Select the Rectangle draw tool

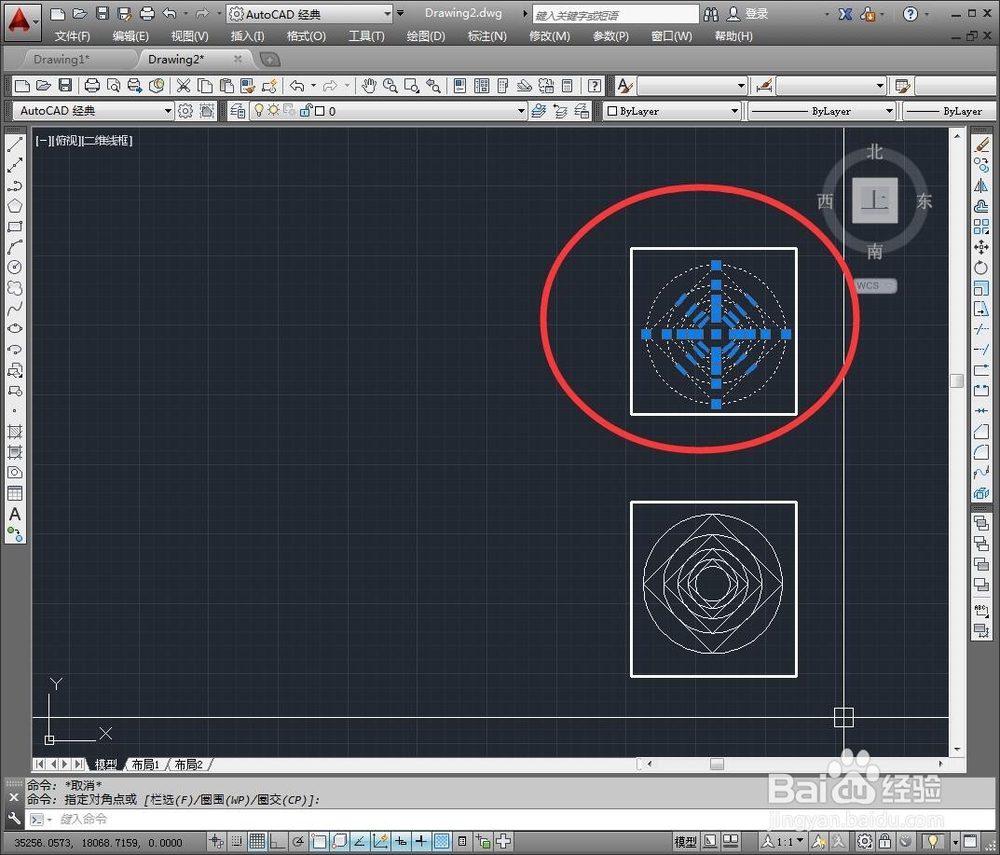pyautogui.click(x=15, y=226)
